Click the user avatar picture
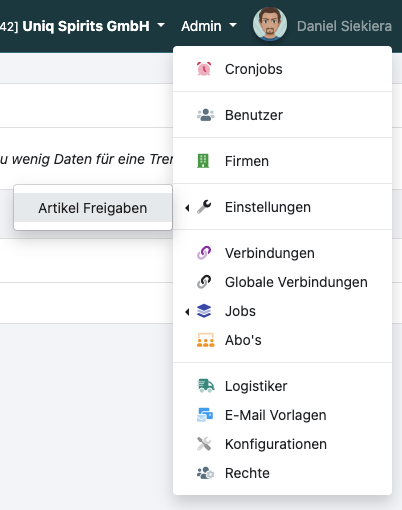The height and width of the screenshot is (510, 402). click(270, 24)
